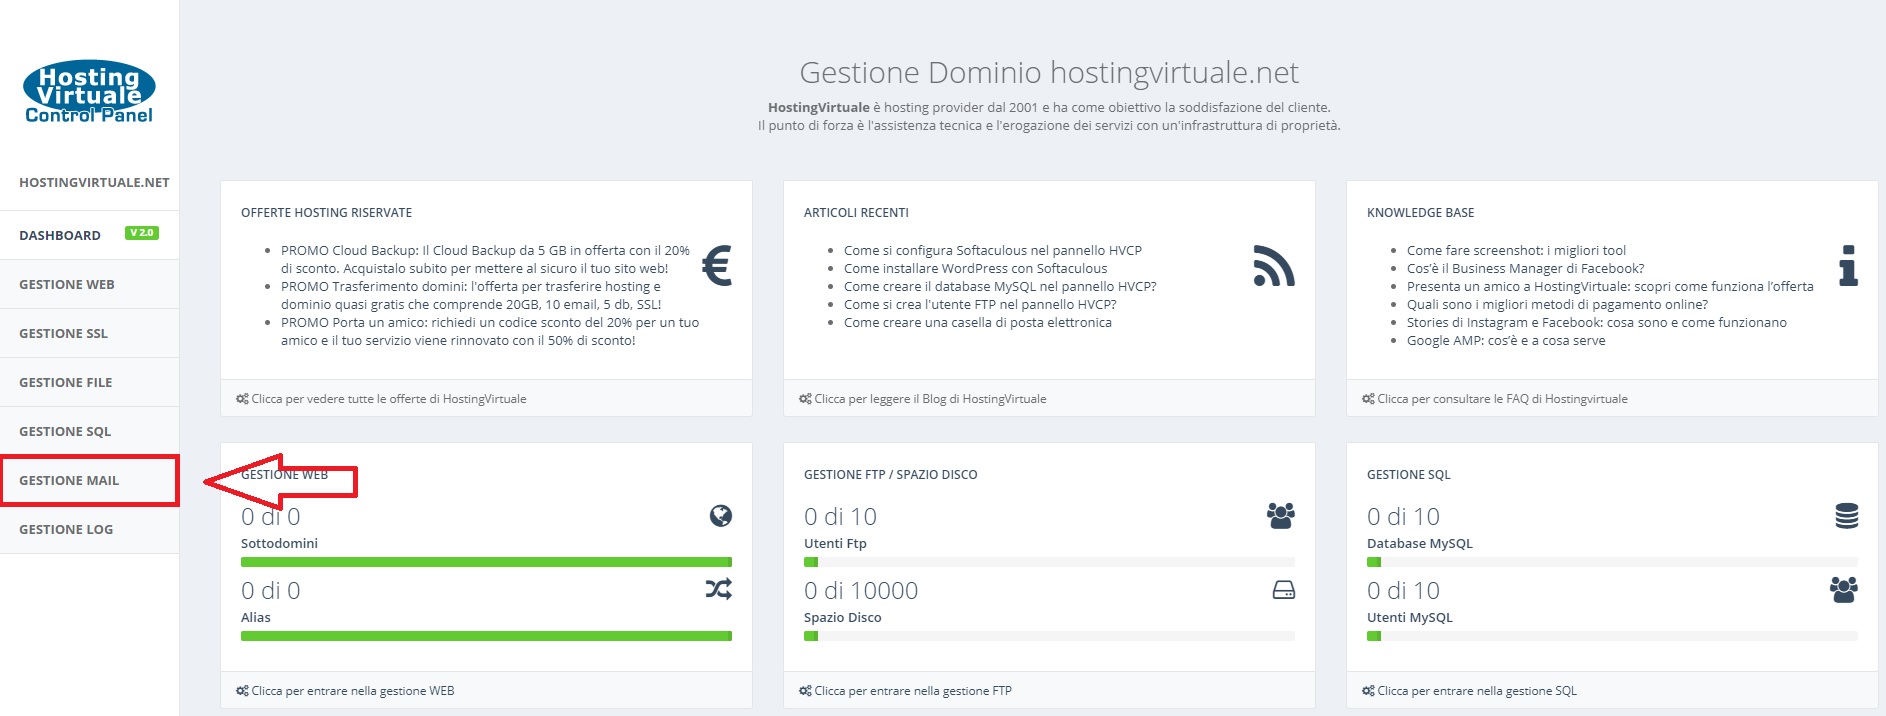Image resolution: width=1886 pixels, height=716 pixels.
Task: Click the hard drive icon beside Spazio Disco
Action: point(1284,590)
